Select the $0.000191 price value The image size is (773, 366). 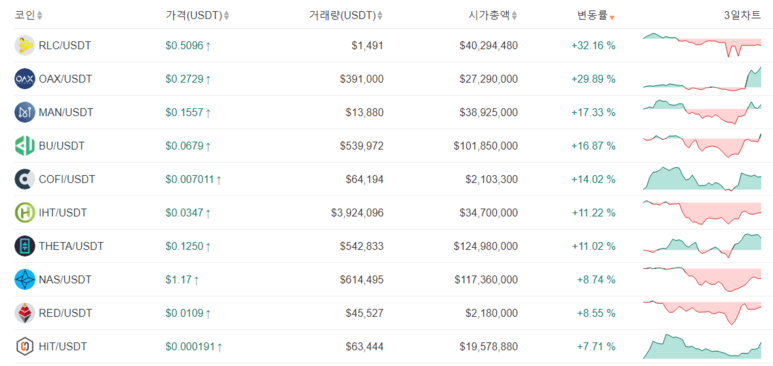190,346
